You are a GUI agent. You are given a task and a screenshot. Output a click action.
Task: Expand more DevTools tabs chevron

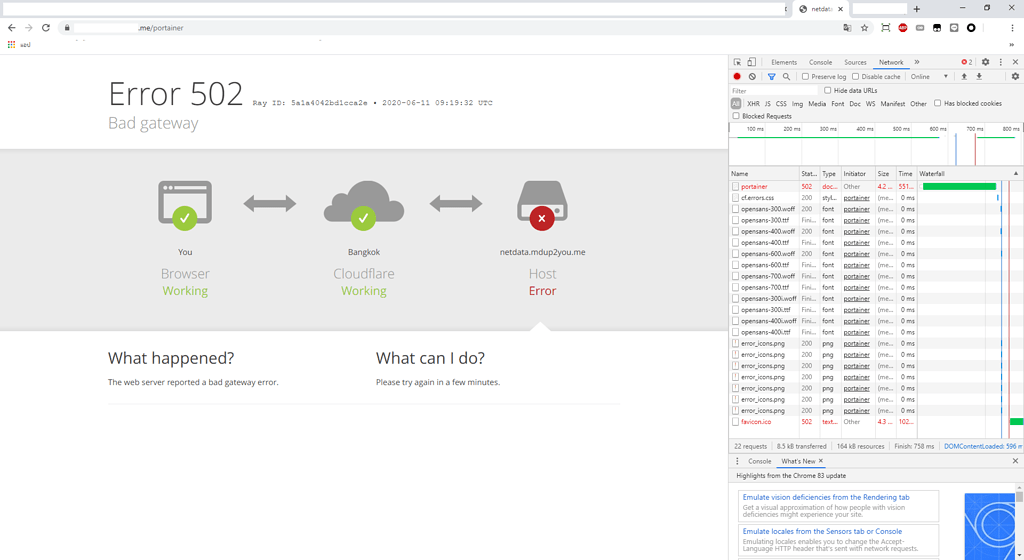(x=917, y=62)
